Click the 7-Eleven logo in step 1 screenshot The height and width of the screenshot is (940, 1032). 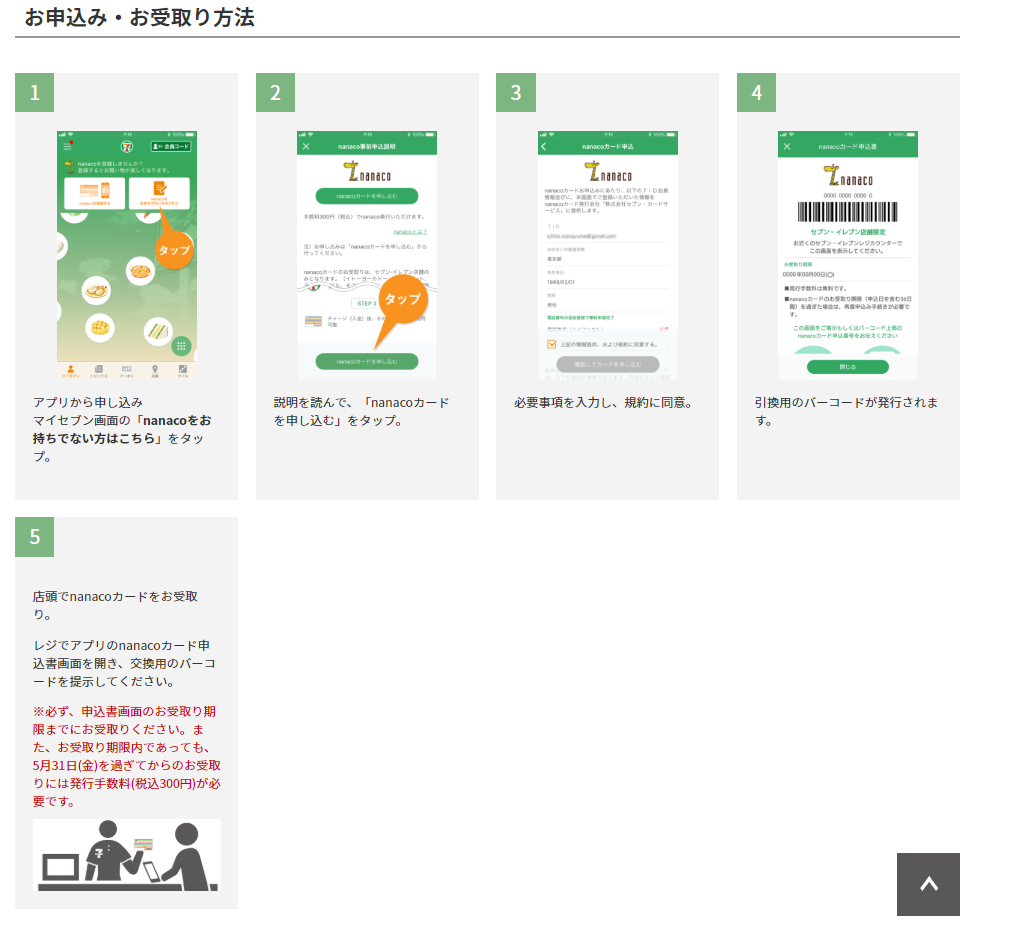coord(126,146)
